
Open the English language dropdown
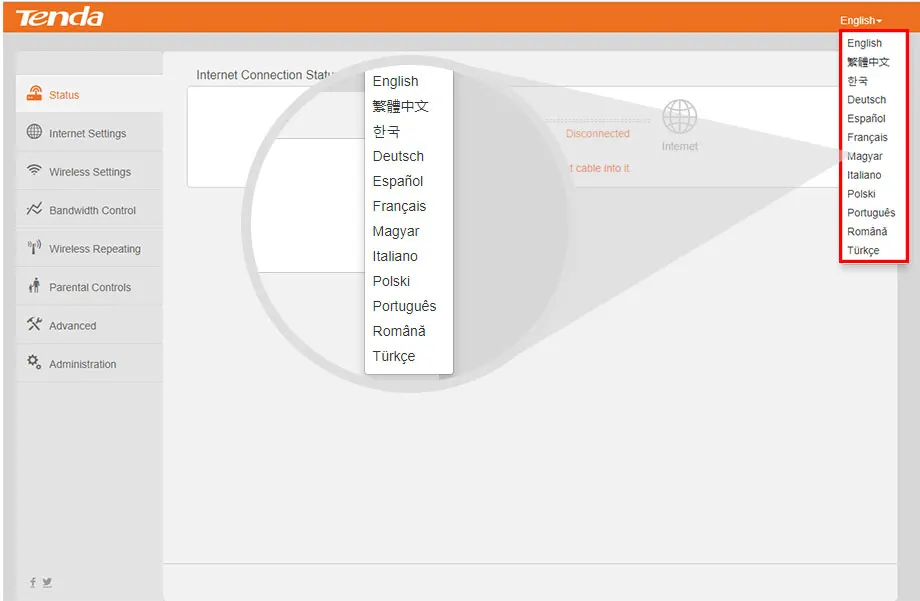861,19
